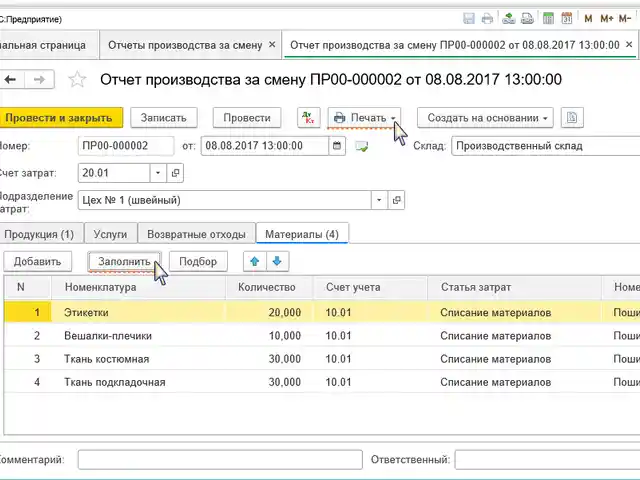Click the N column header

pyautogui.click(x=28, y=287)
